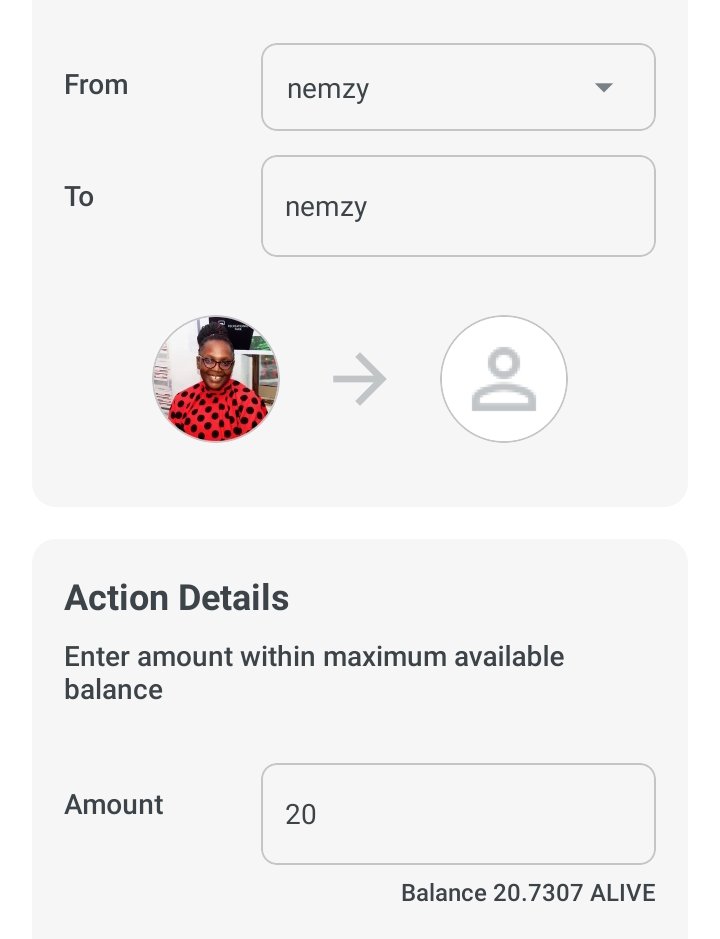Click the recipient placeholder avatar circle
720x939 pixels.
click(504, 378)
